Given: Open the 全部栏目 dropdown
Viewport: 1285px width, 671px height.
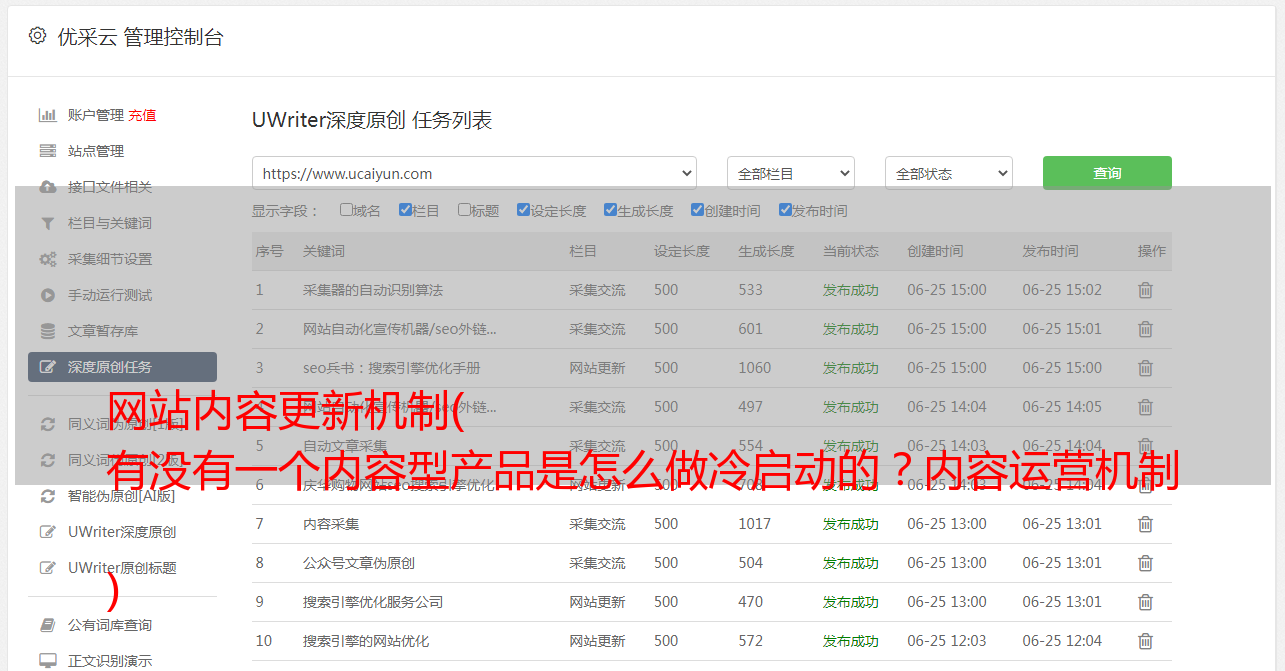Looking at the screenshot, I should [791, 173].
